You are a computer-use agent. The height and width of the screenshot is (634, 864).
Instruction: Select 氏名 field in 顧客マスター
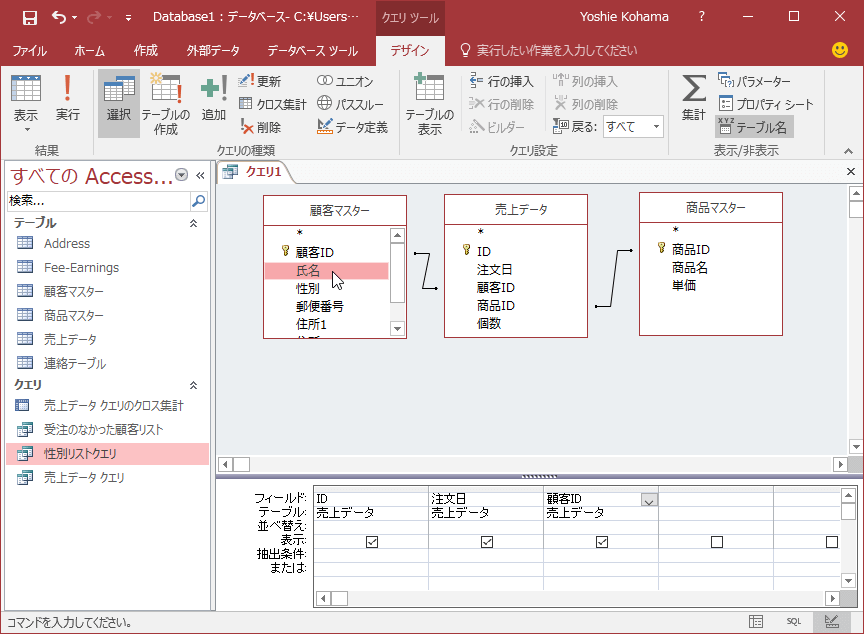pyautogui.click(x=326, y=270)
